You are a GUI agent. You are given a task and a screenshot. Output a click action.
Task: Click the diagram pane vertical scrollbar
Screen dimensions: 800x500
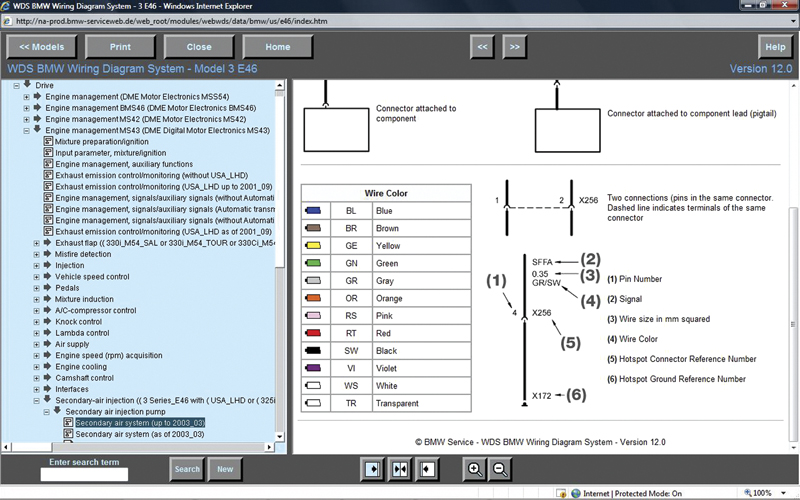[793, 324]
